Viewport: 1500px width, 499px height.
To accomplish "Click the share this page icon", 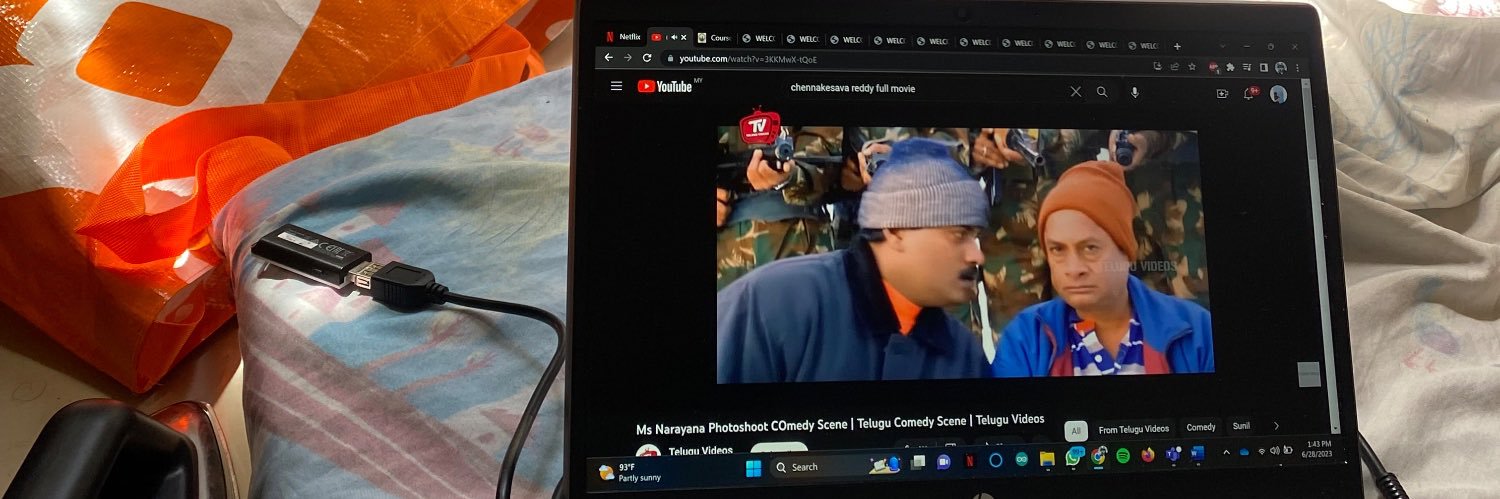I will (x=1175, y=67).
